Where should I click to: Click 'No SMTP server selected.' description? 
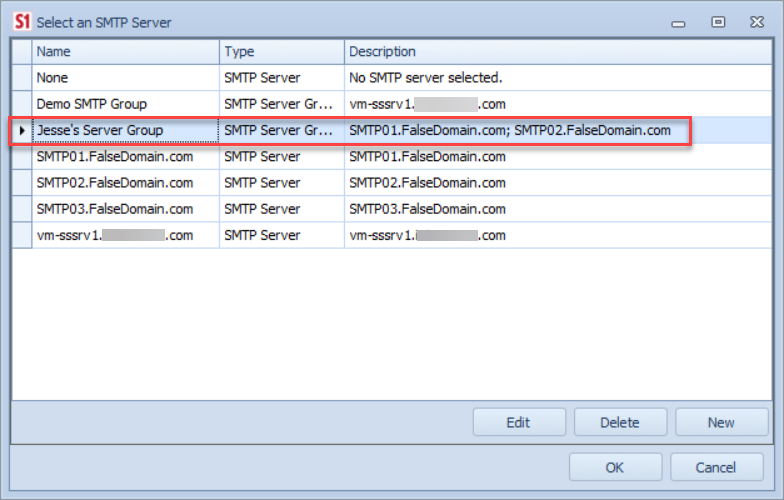pyautogui.click(x=558, y=78)
